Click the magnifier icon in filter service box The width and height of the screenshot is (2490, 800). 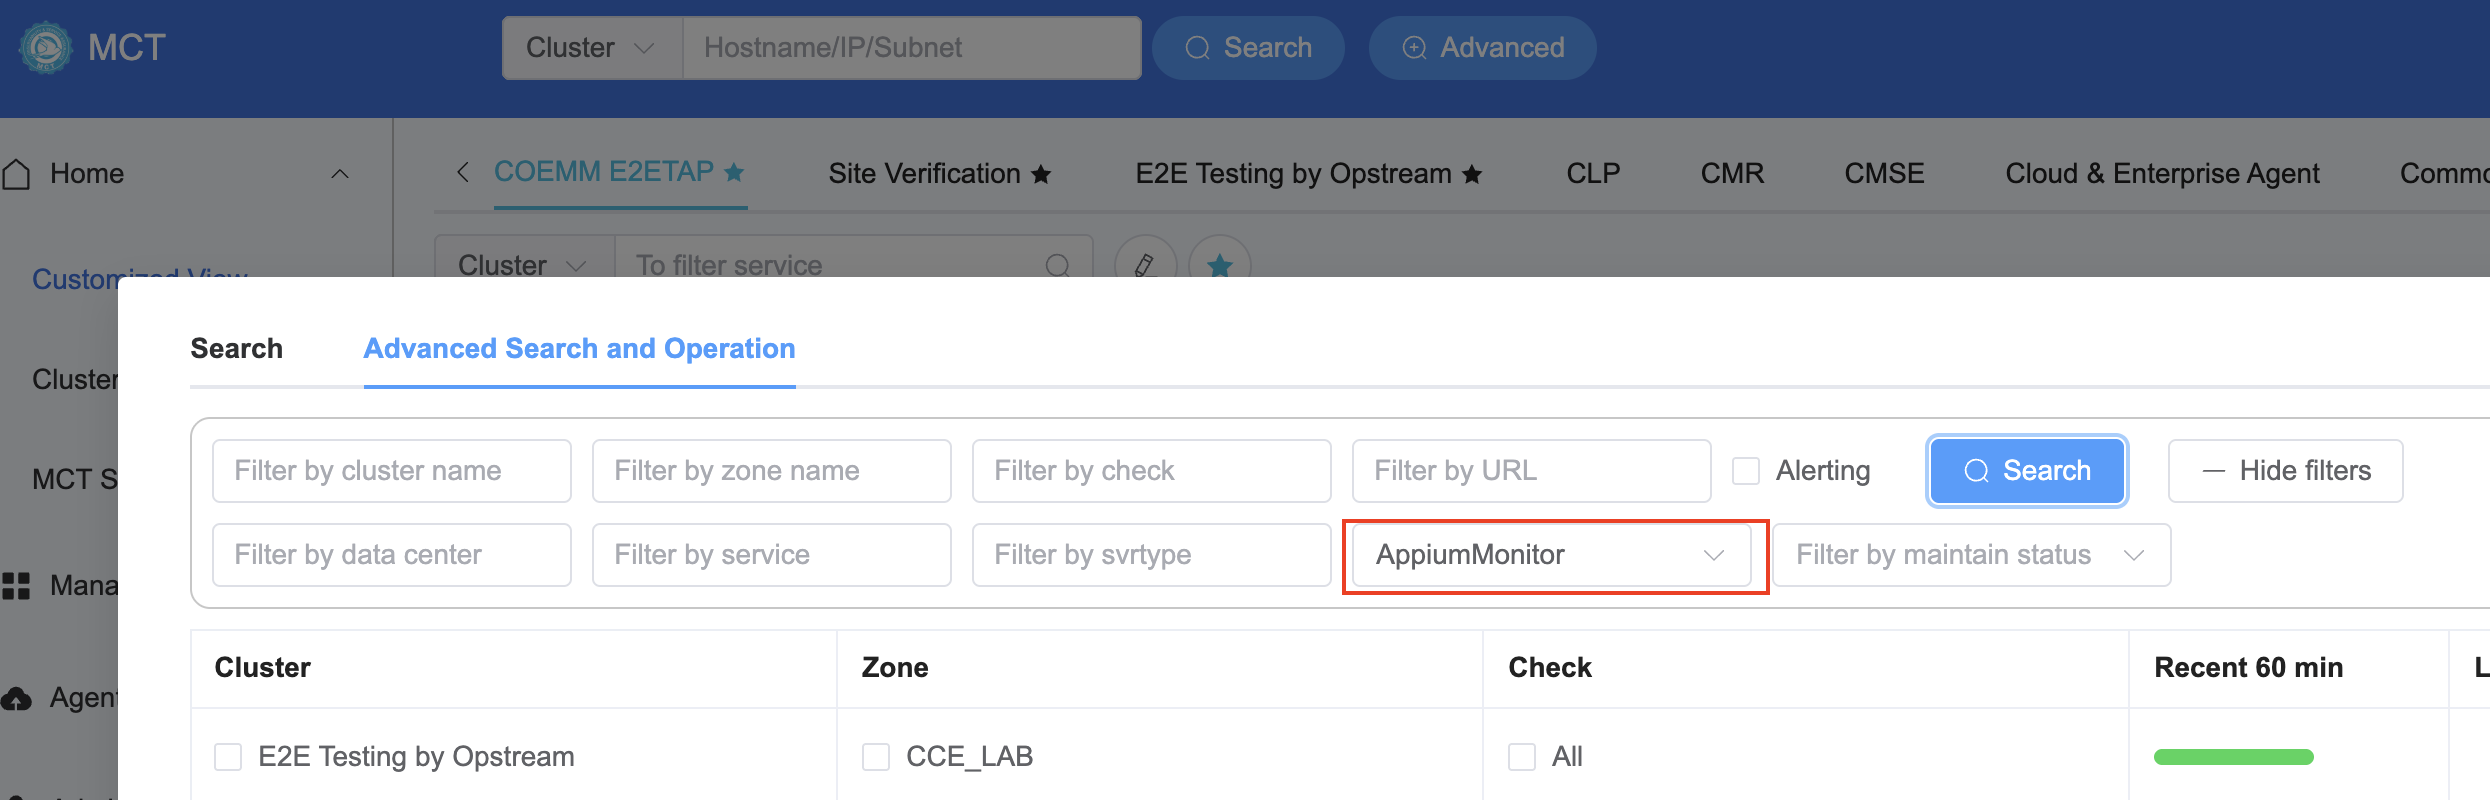click(1057, 265)
